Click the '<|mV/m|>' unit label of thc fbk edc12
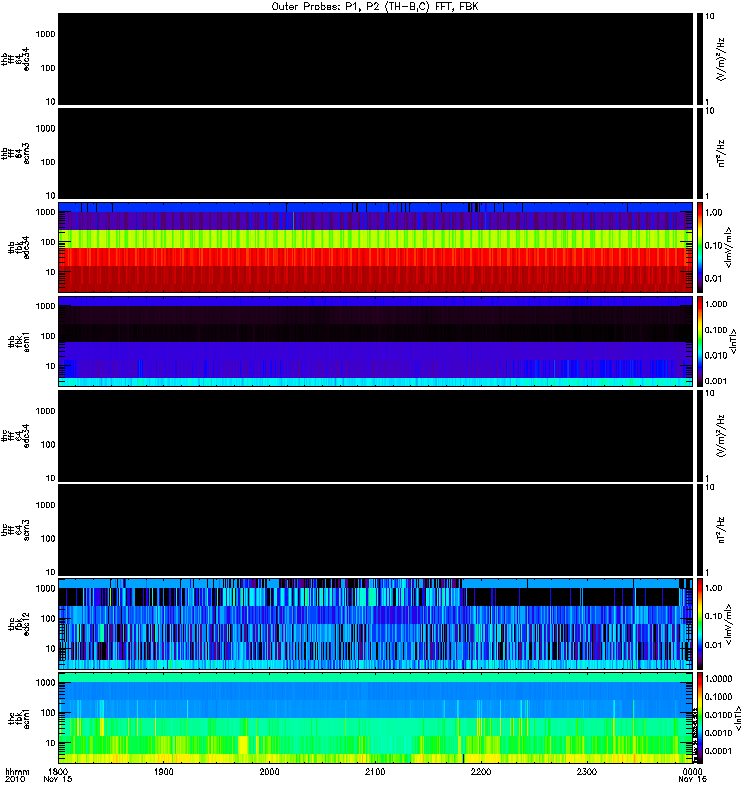750x800 pixels. click(x=728, y=624)
